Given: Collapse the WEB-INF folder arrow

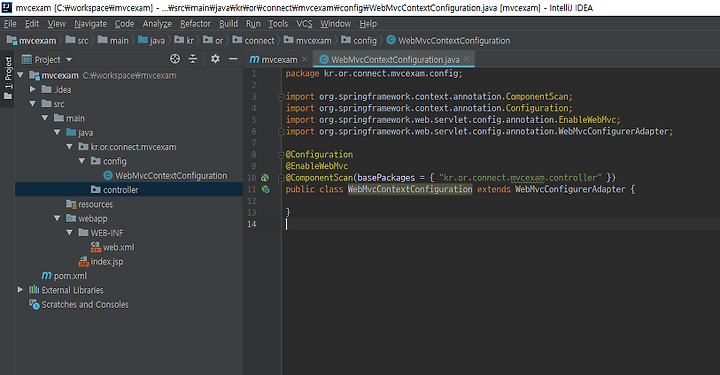Looking at the screenshot, I should (x=70, y=233).
